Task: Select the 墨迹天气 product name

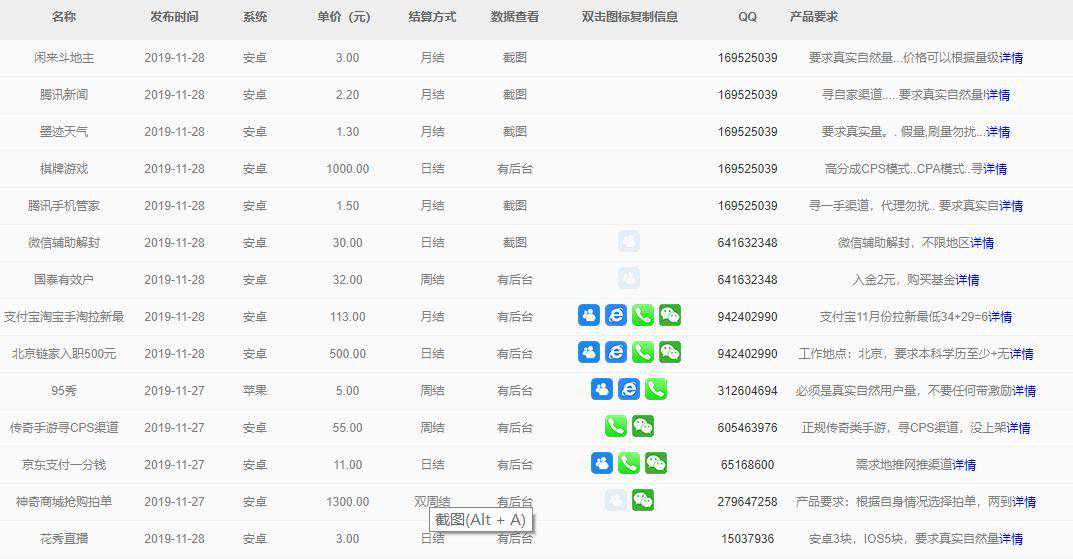Action: pyautogui.click(x=64, y=132)
